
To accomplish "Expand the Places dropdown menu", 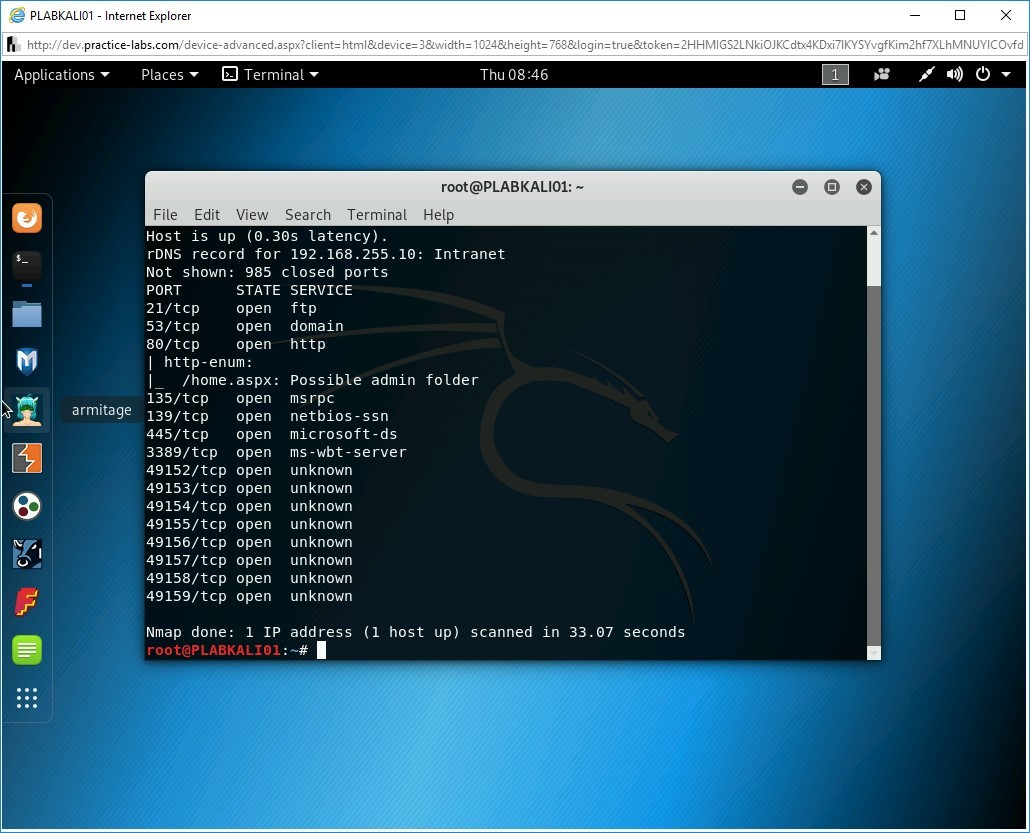I will click(x=169, y=75).
